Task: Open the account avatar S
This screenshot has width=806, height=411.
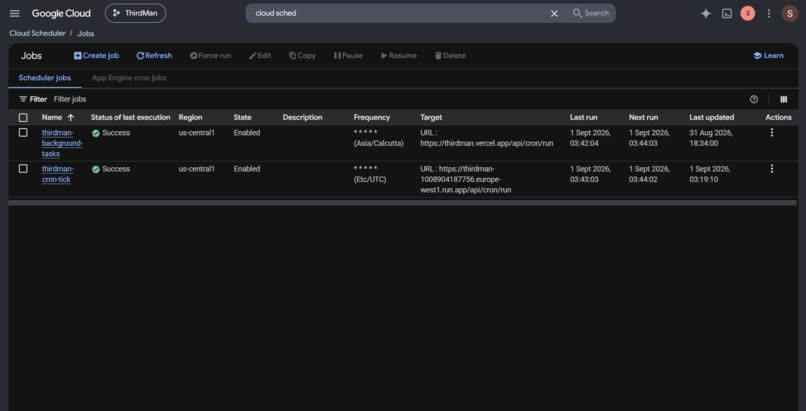Action: click(x=790, y=13)
